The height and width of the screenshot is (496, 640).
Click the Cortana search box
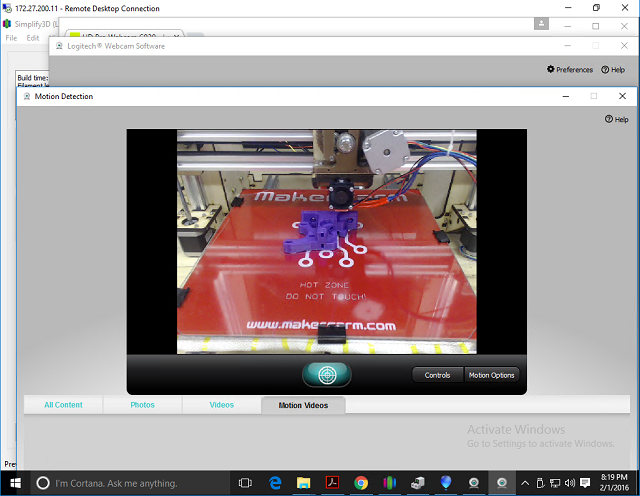pyautogui.click(x=130, y=483)
